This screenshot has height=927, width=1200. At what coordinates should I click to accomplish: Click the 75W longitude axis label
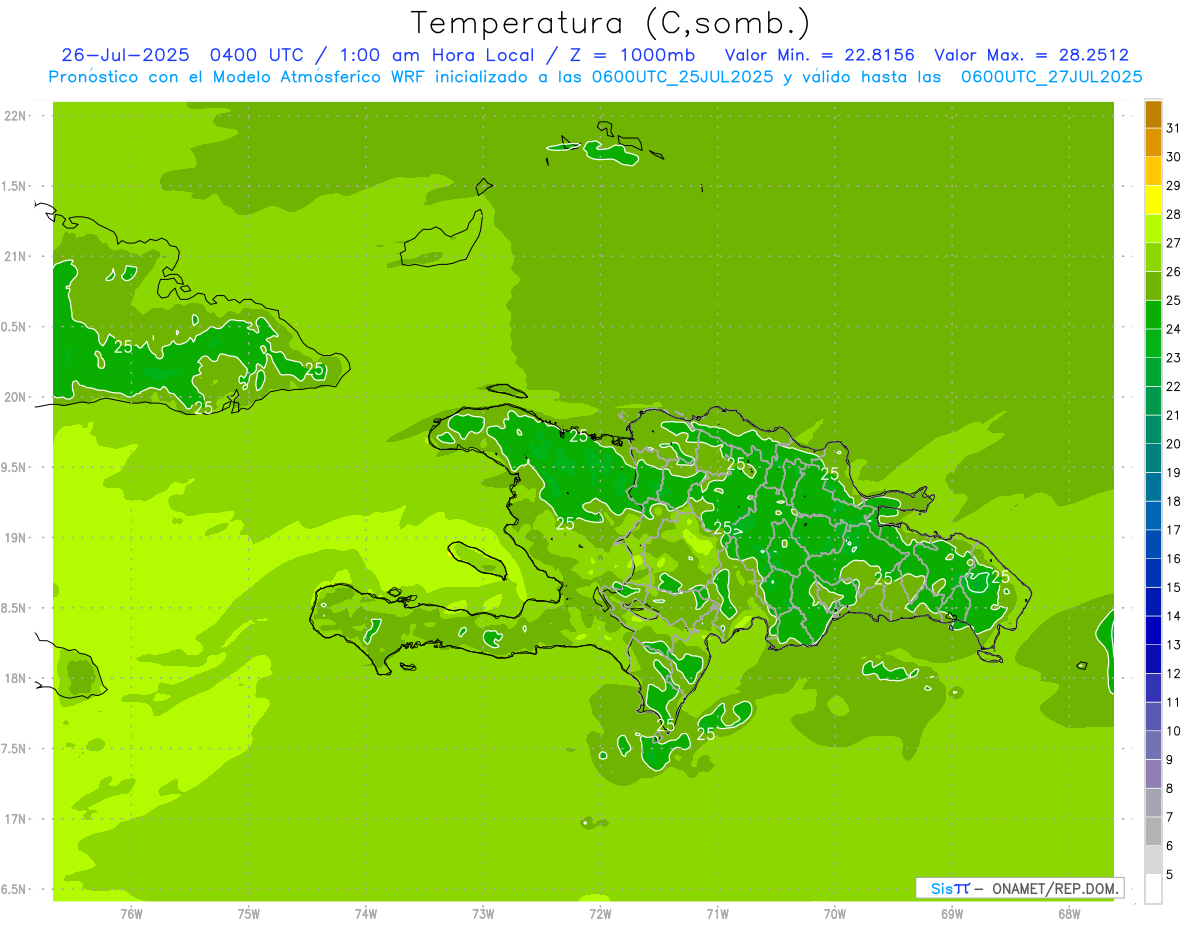[249, 913]
